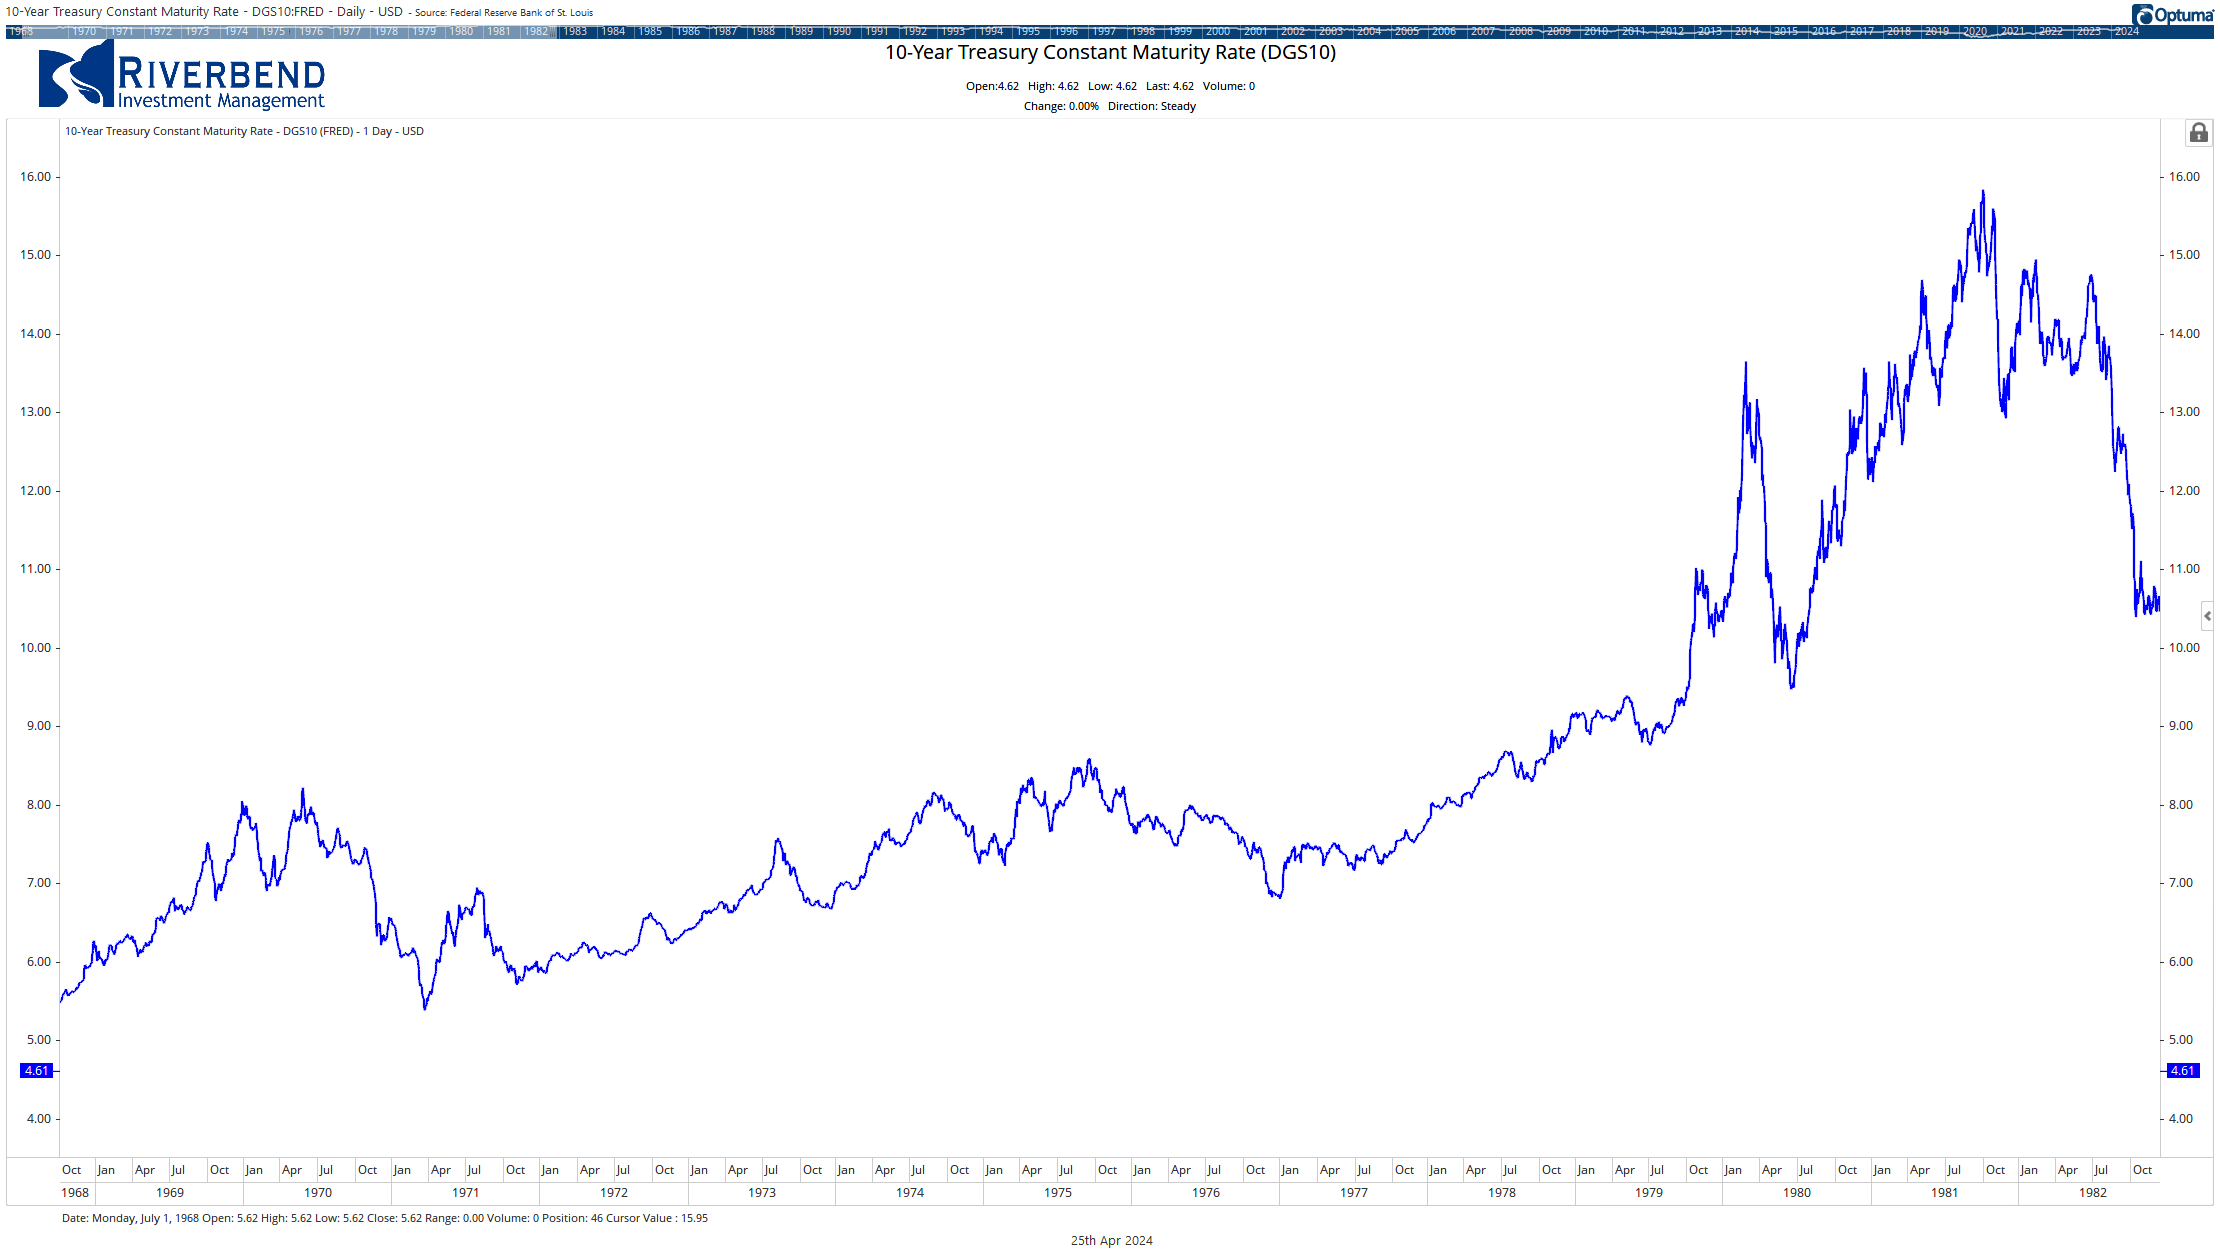
Task: Click the Optuma logo
Action: [2171, 15]
